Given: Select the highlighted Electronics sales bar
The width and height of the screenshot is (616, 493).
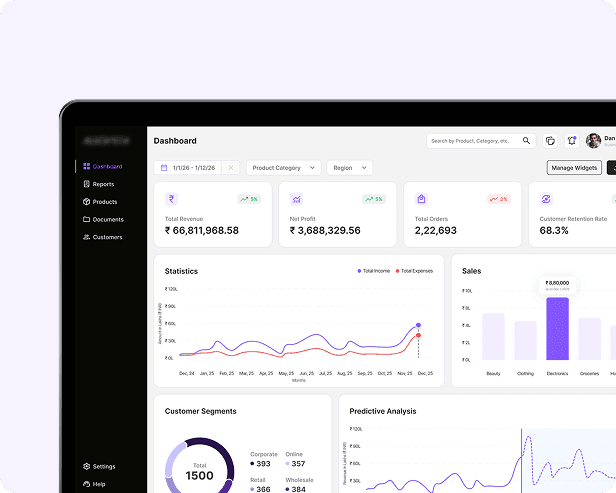Looking at the screenshot, I should (x=557, y=329).
